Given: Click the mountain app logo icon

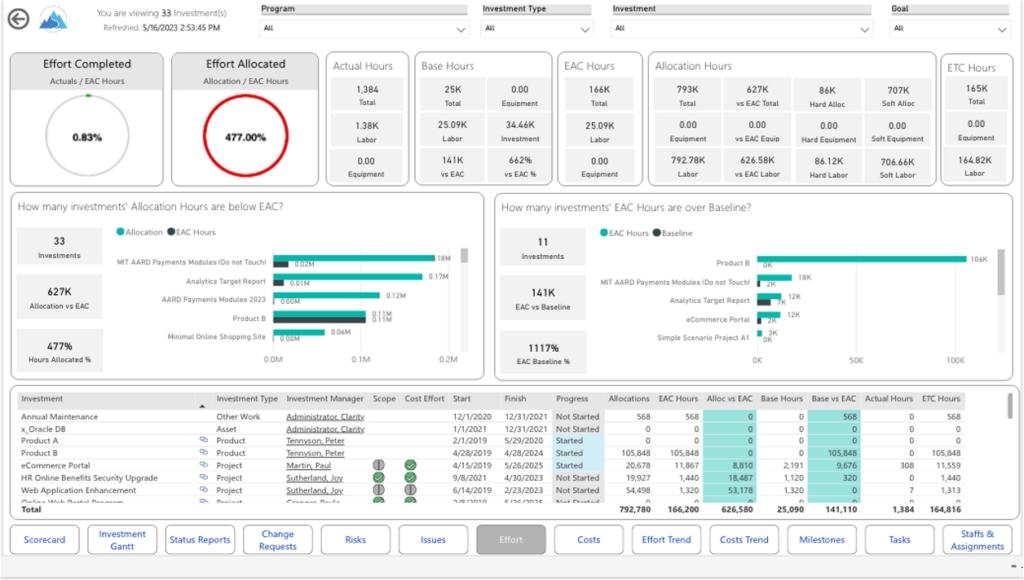Looking at the screenshot, I should click(x=54, y=18).
